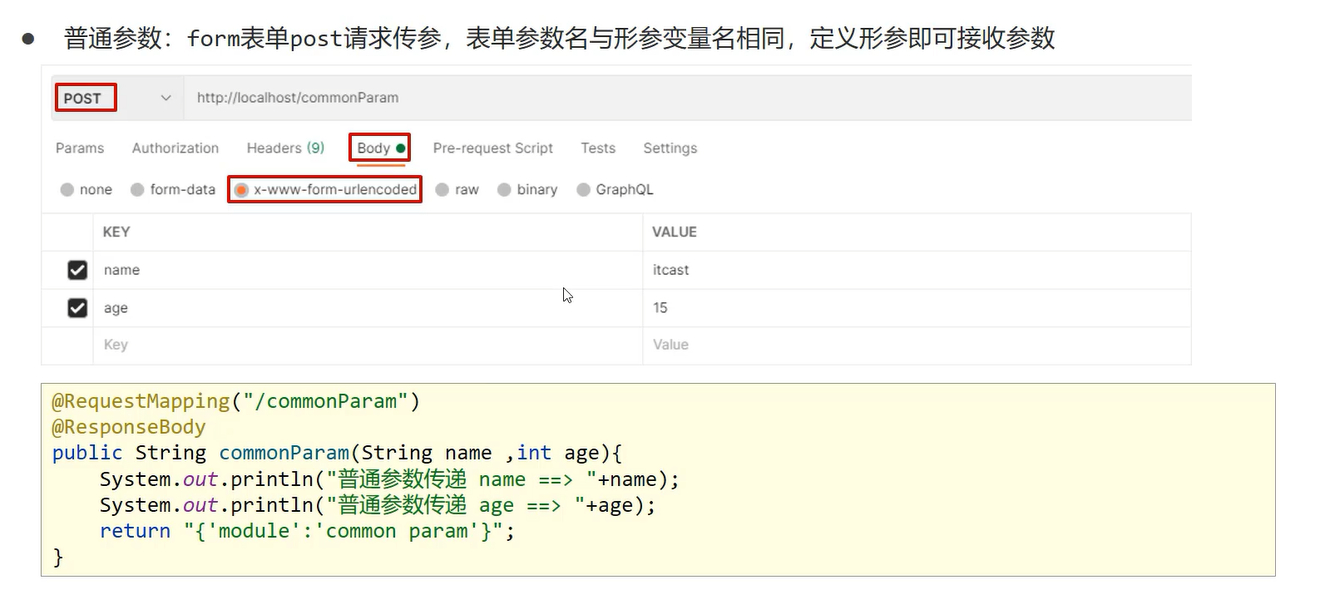Choose the form-data radio option
1331x604 pixels.
click(x=138, y=190)
